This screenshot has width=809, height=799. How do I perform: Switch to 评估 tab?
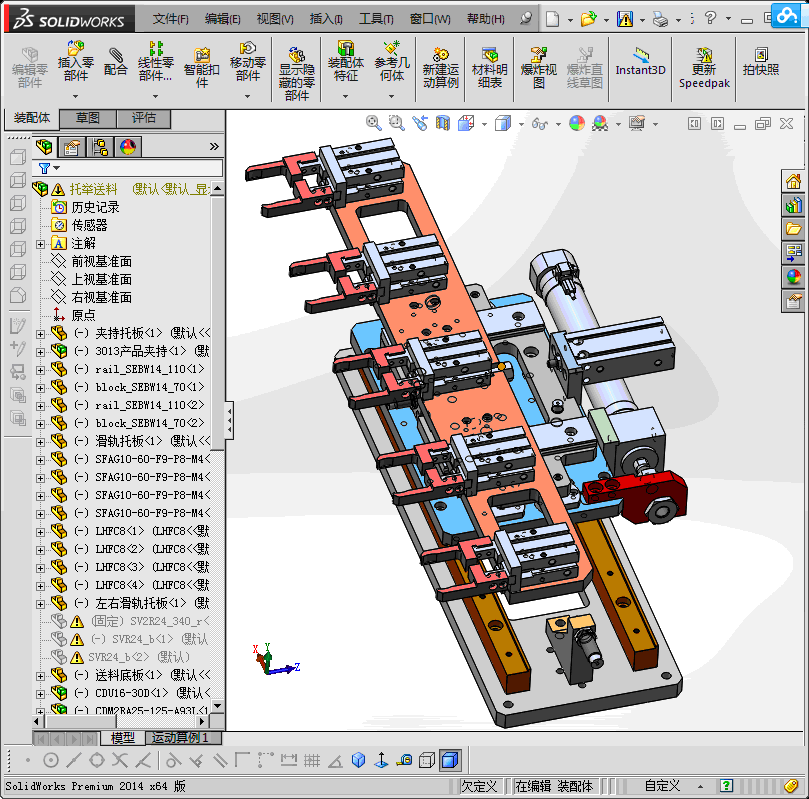[x=143, y=118]
